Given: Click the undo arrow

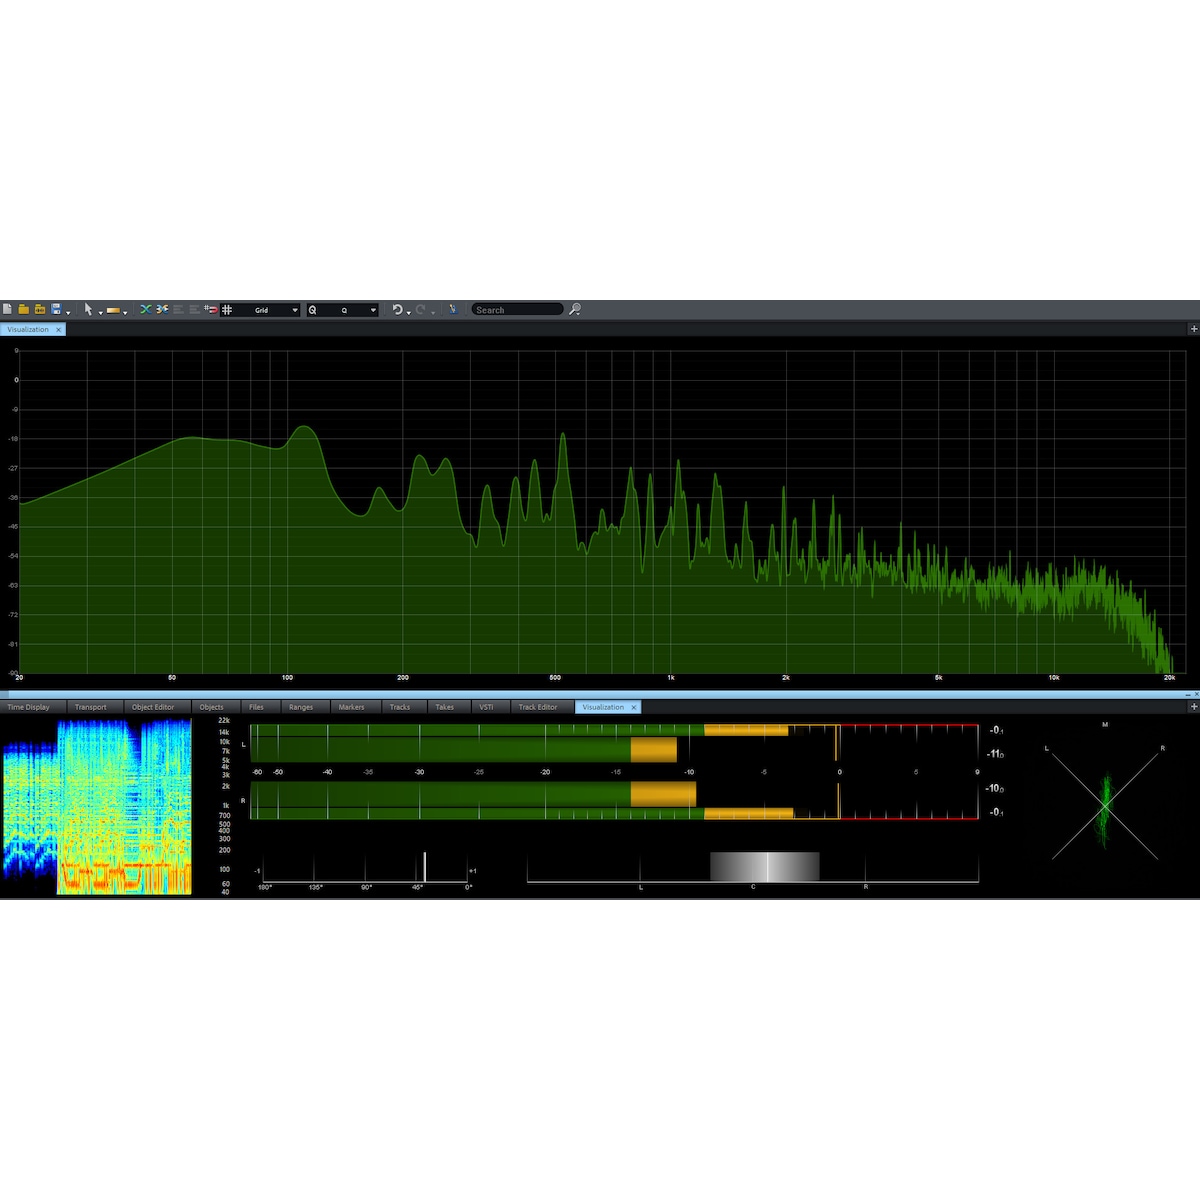Looking at the screenshot, I should (x=397, y=310).
